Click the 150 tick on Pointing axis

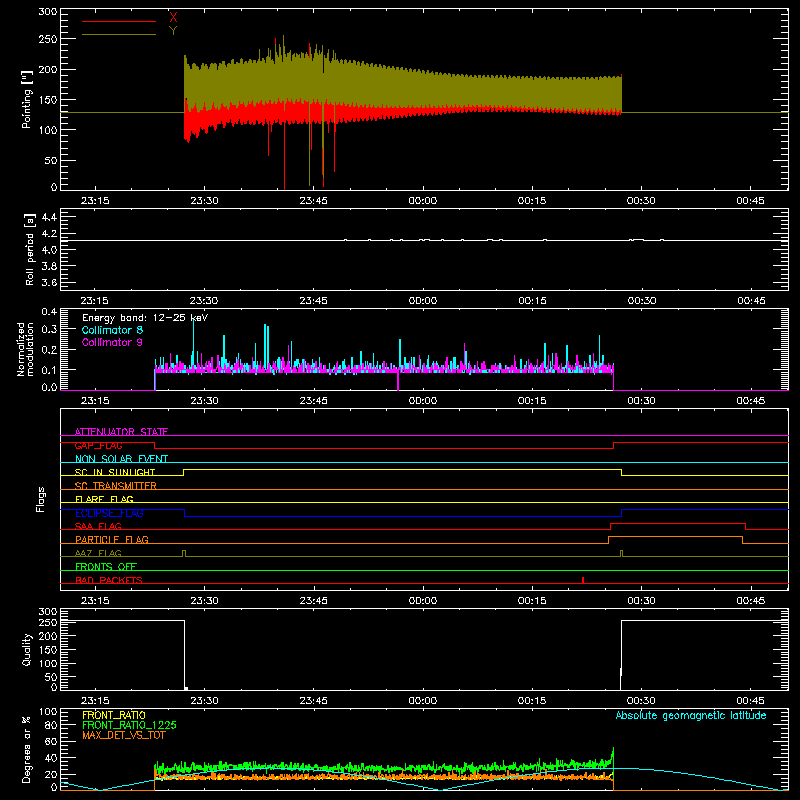click(x=47, y=99)
